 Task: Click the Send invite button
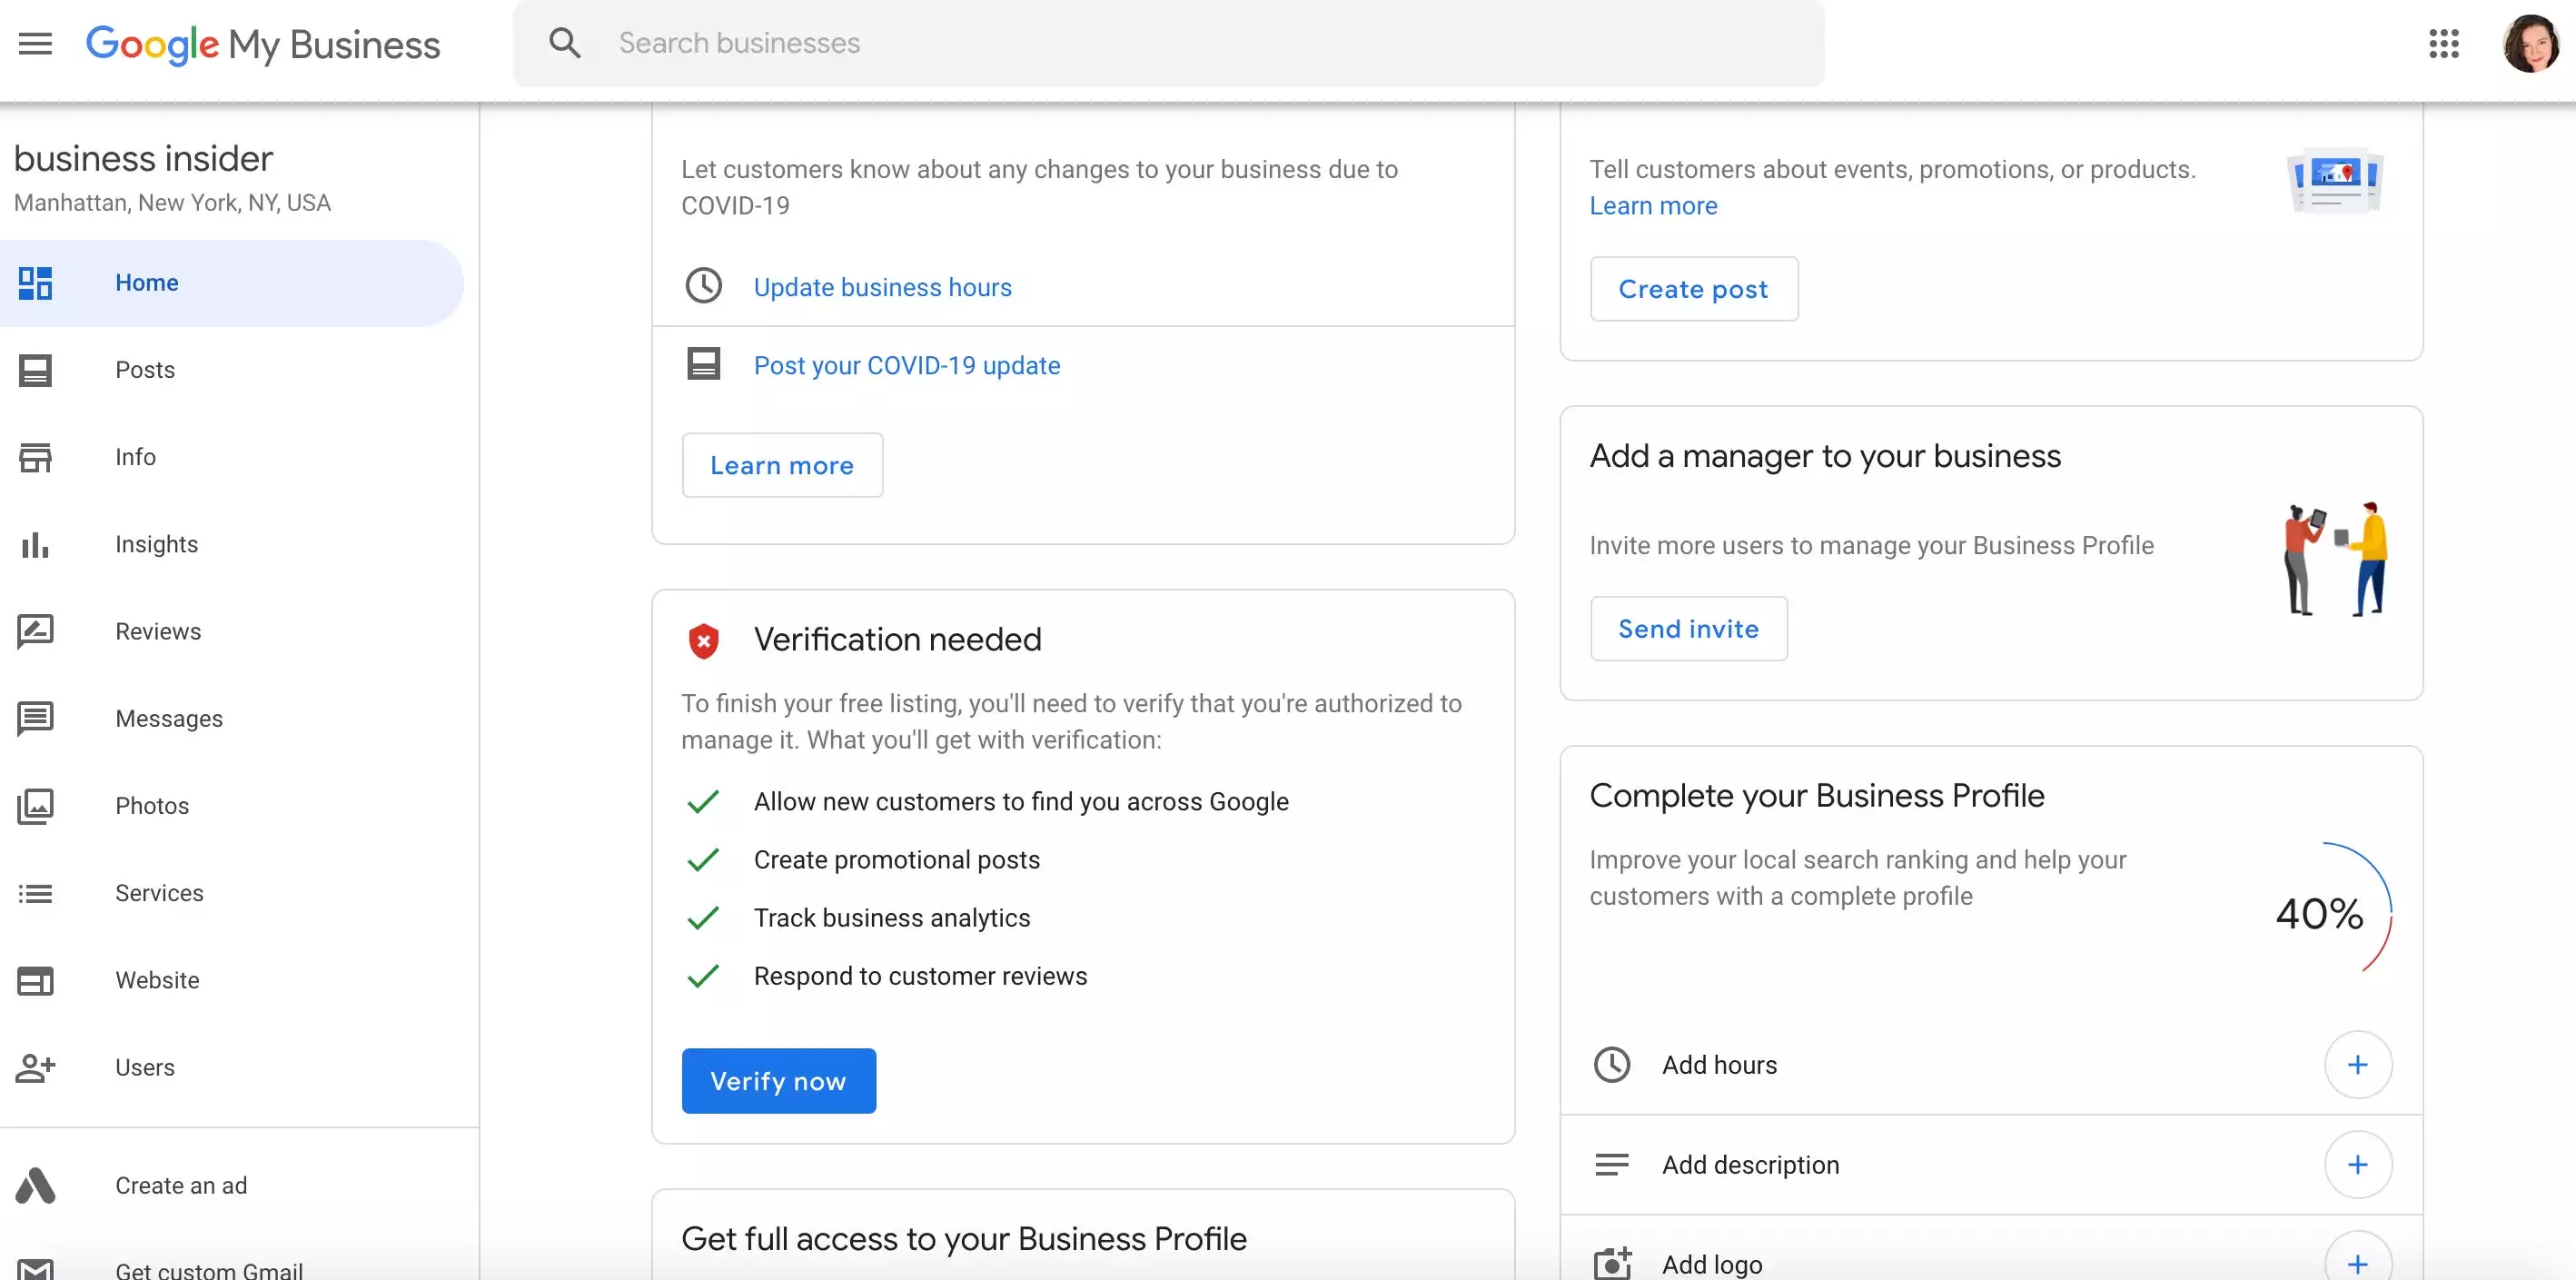point(1688,629)
